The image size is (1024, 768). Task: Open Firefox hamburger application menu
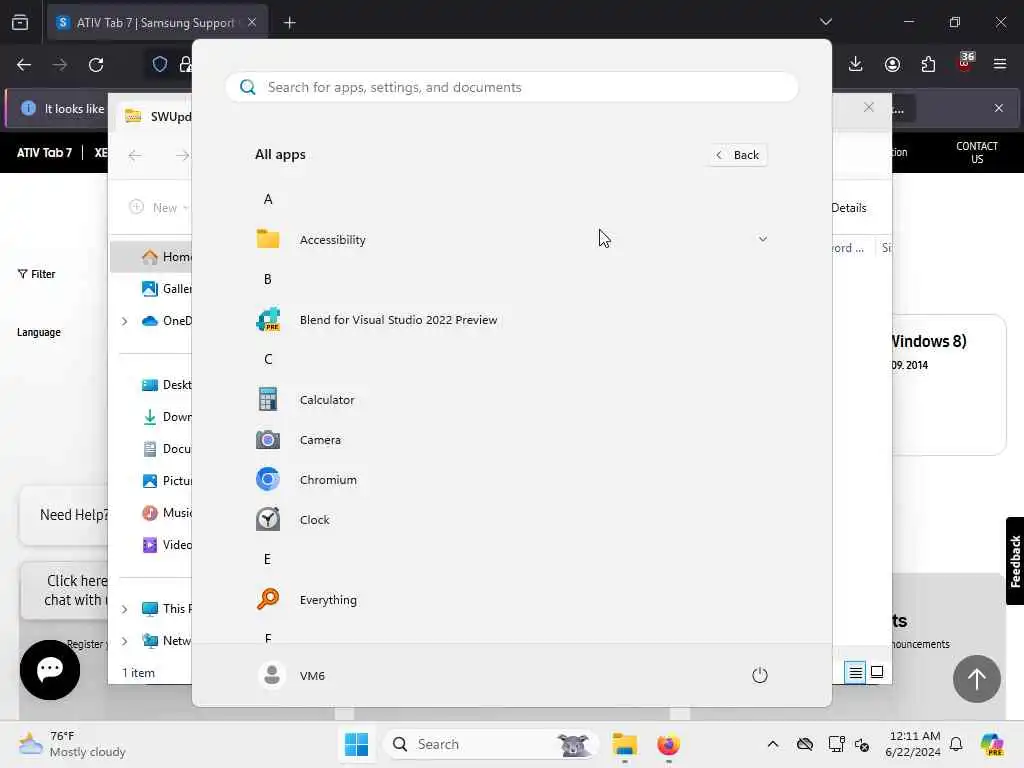[1000, 64]
